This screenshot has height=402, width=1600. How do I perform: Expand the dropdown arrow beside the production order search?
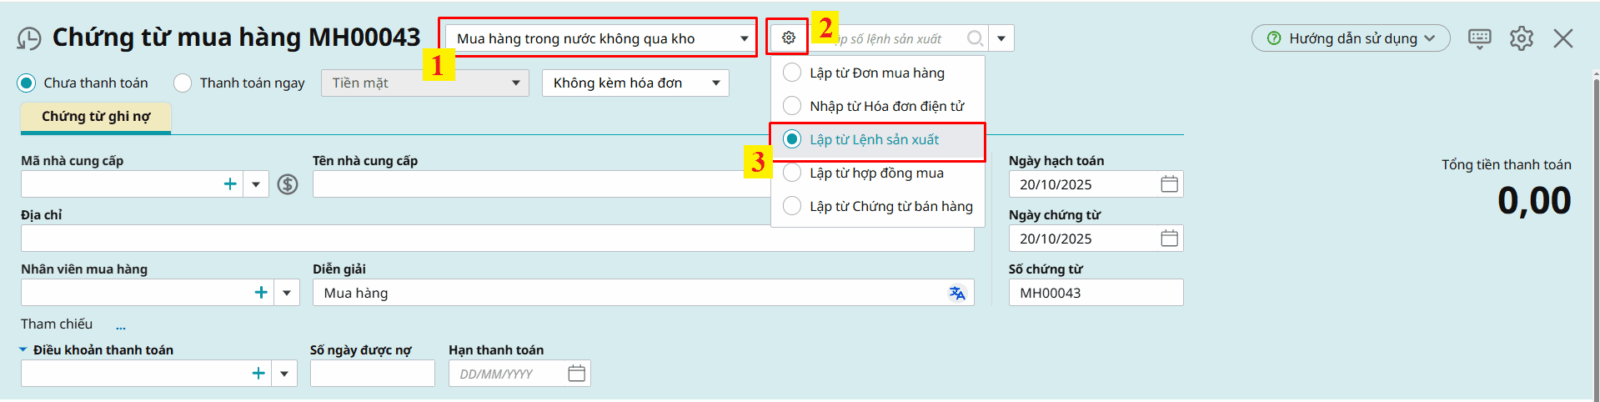pos(1001,38)
